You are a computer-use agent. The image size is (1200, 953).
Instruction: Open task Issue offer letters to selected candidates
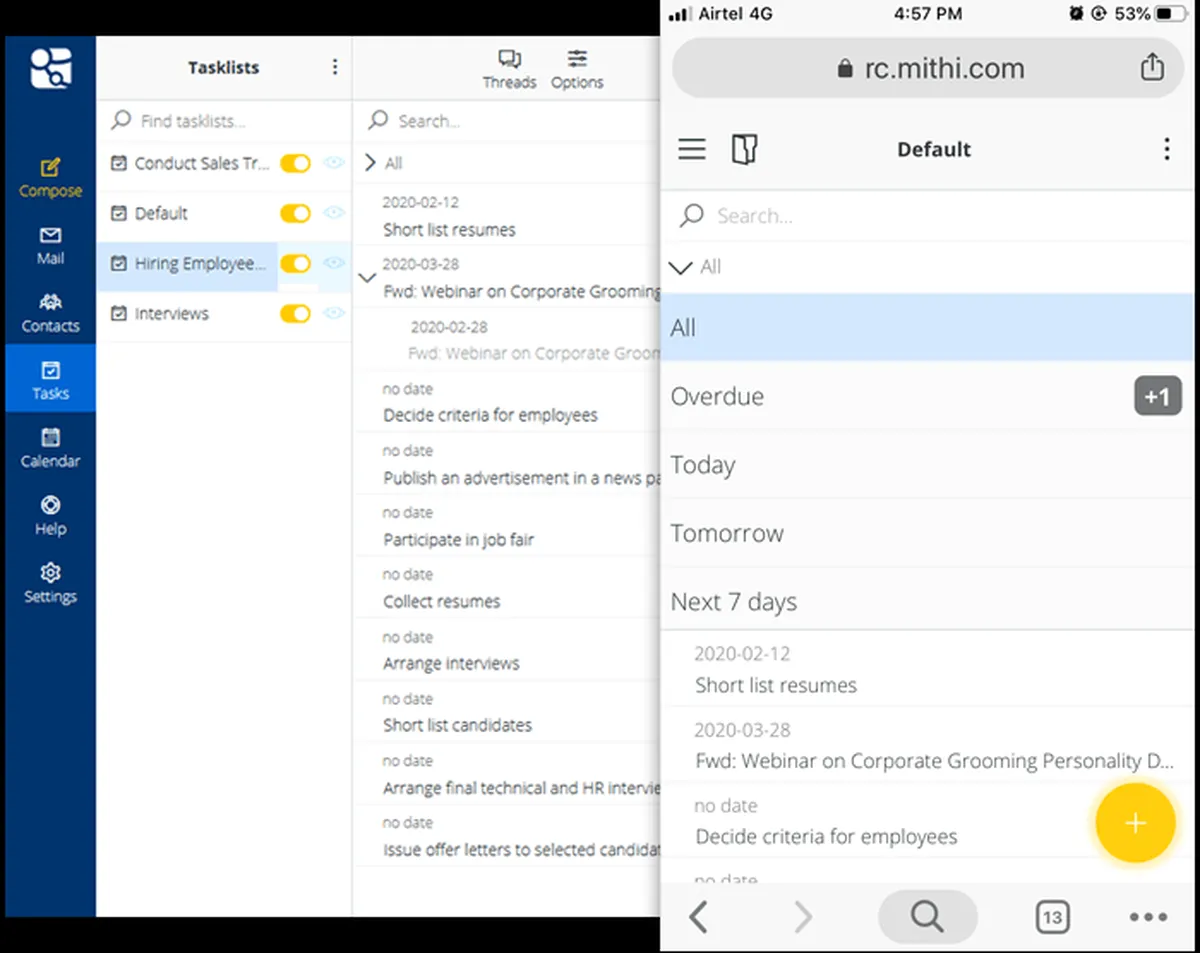point(507,837)
